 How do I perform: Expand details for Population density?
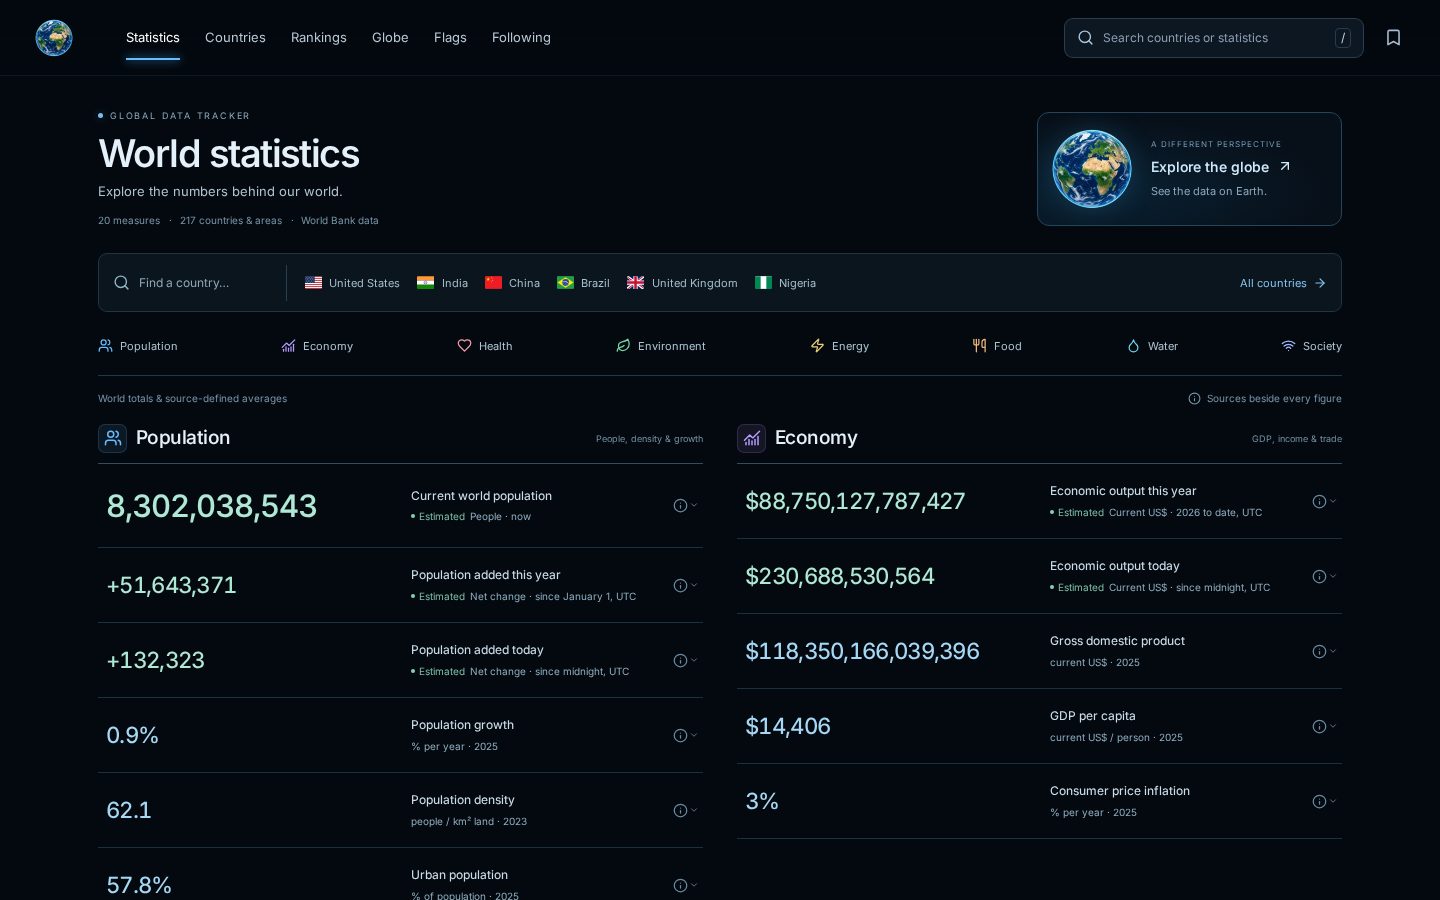(685, 811)
